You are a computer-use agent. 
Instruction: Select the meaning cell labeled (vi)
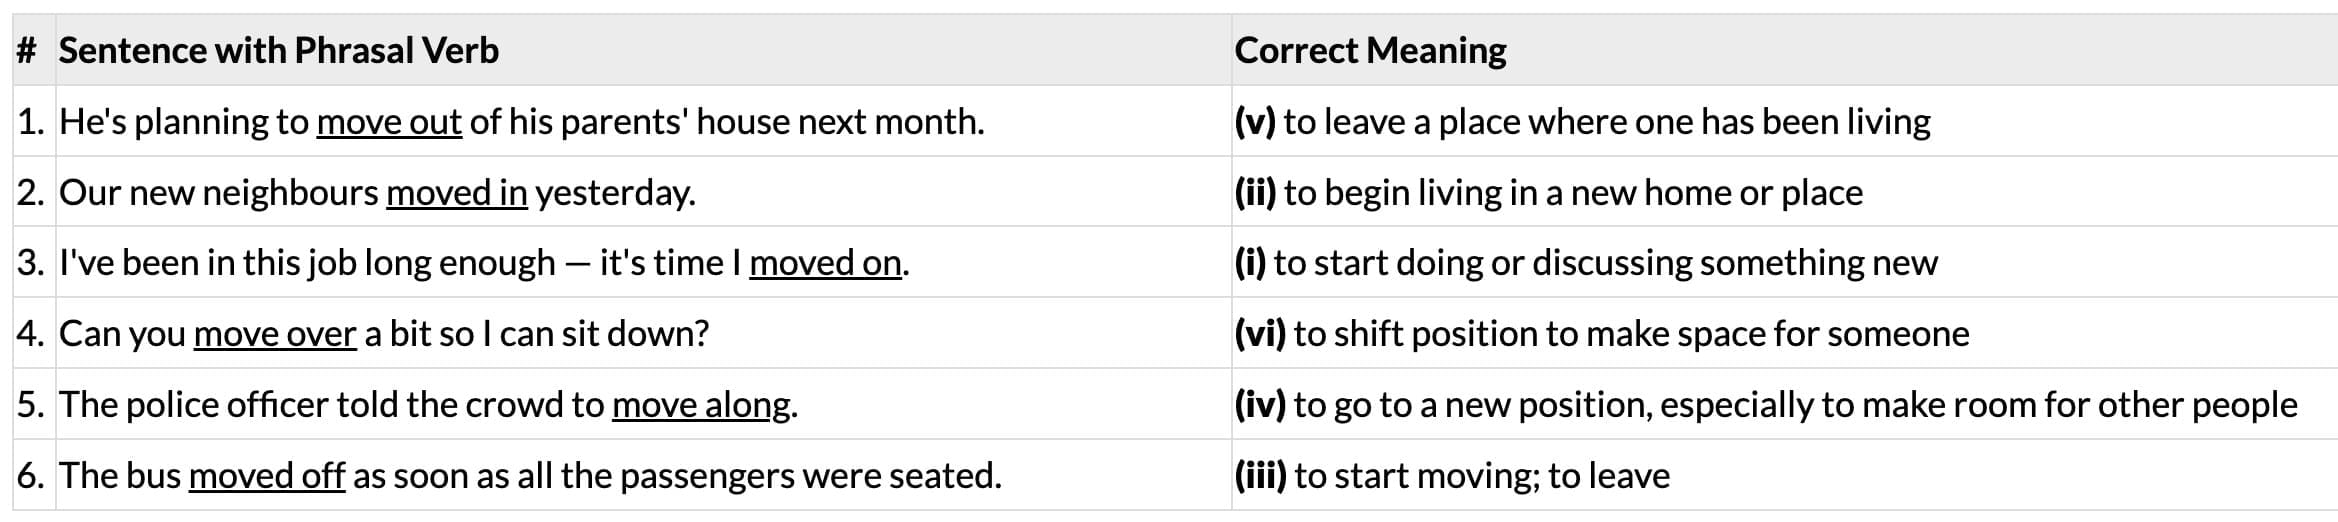(1601, 334)
